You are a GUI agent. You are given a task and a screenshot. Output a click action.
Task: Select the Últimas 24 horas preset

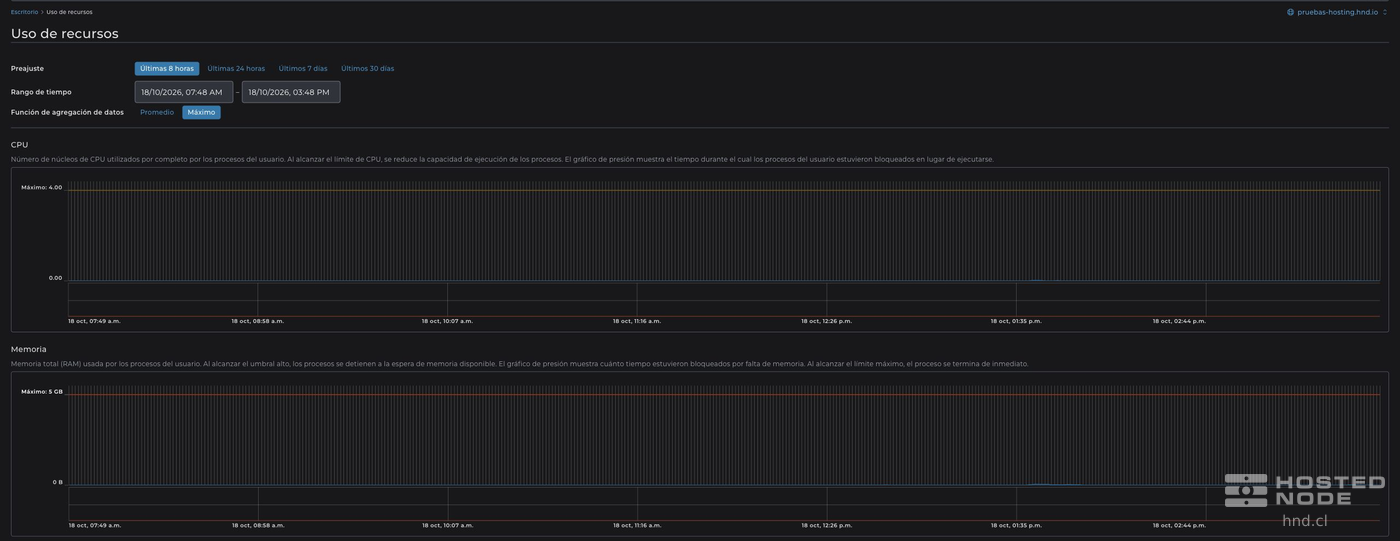coord(236,69)
